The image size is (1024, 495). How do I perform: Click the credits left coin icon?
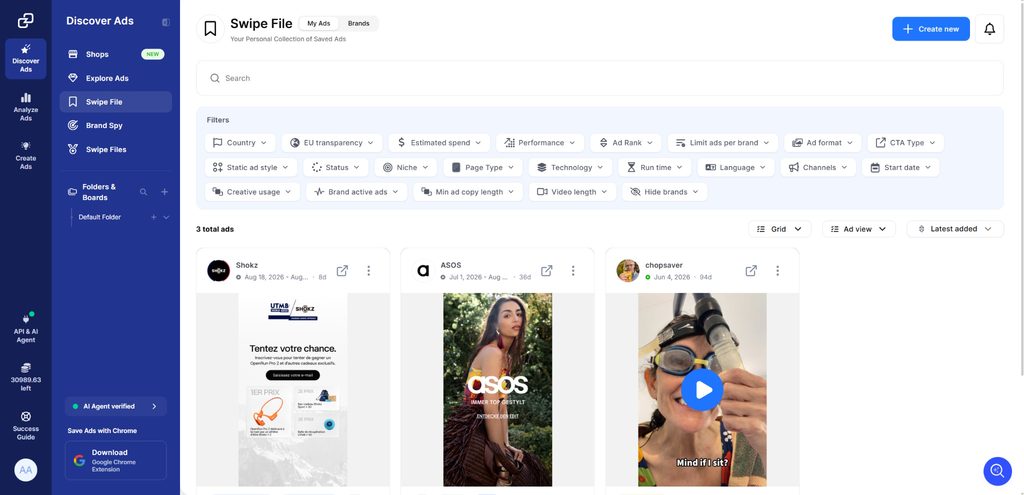pyautogui.click(x=25, y=368)
